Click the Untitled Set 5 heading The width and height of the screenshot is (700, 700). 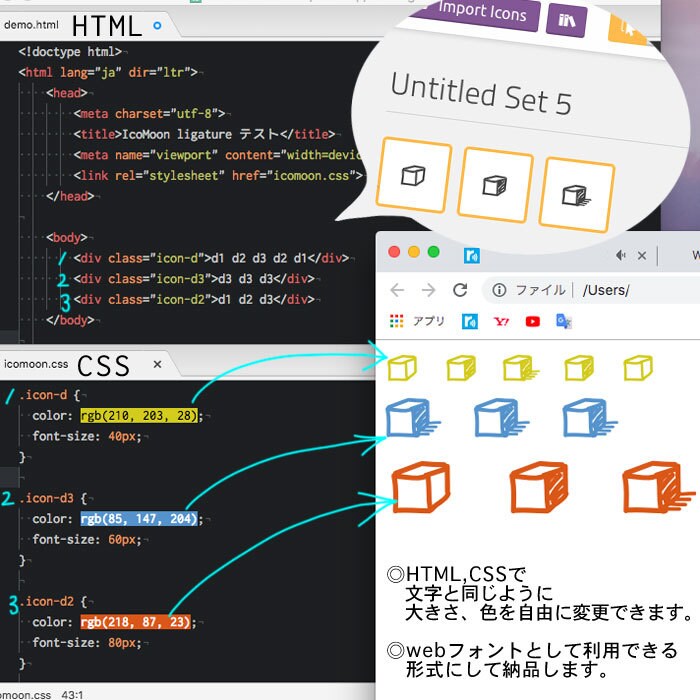pyautogui.click(x=481, y=95)
